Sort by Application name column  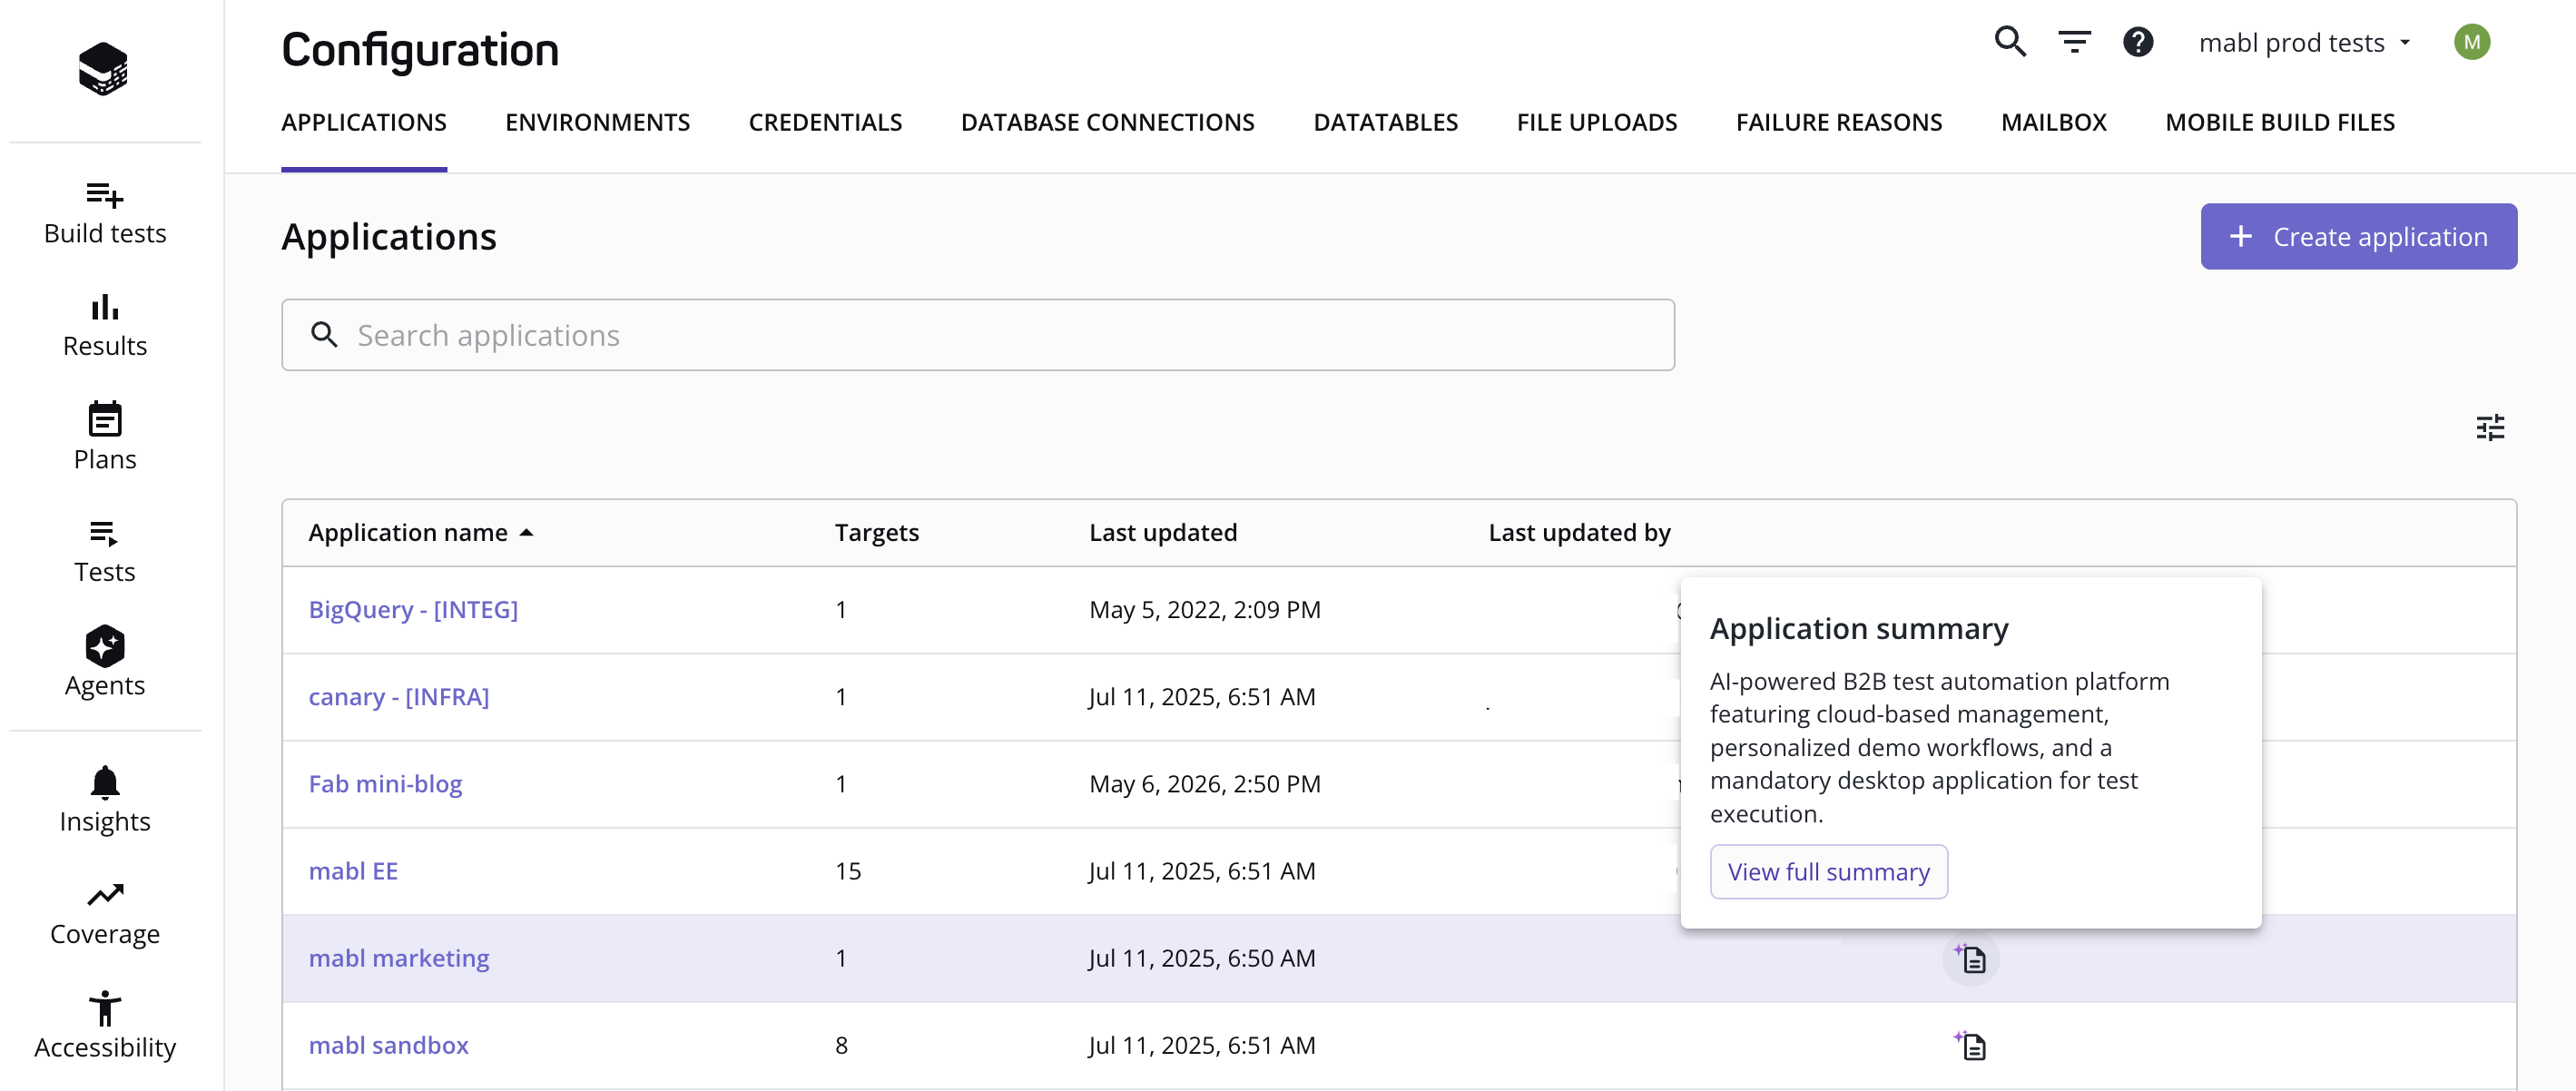pos(420,533)
